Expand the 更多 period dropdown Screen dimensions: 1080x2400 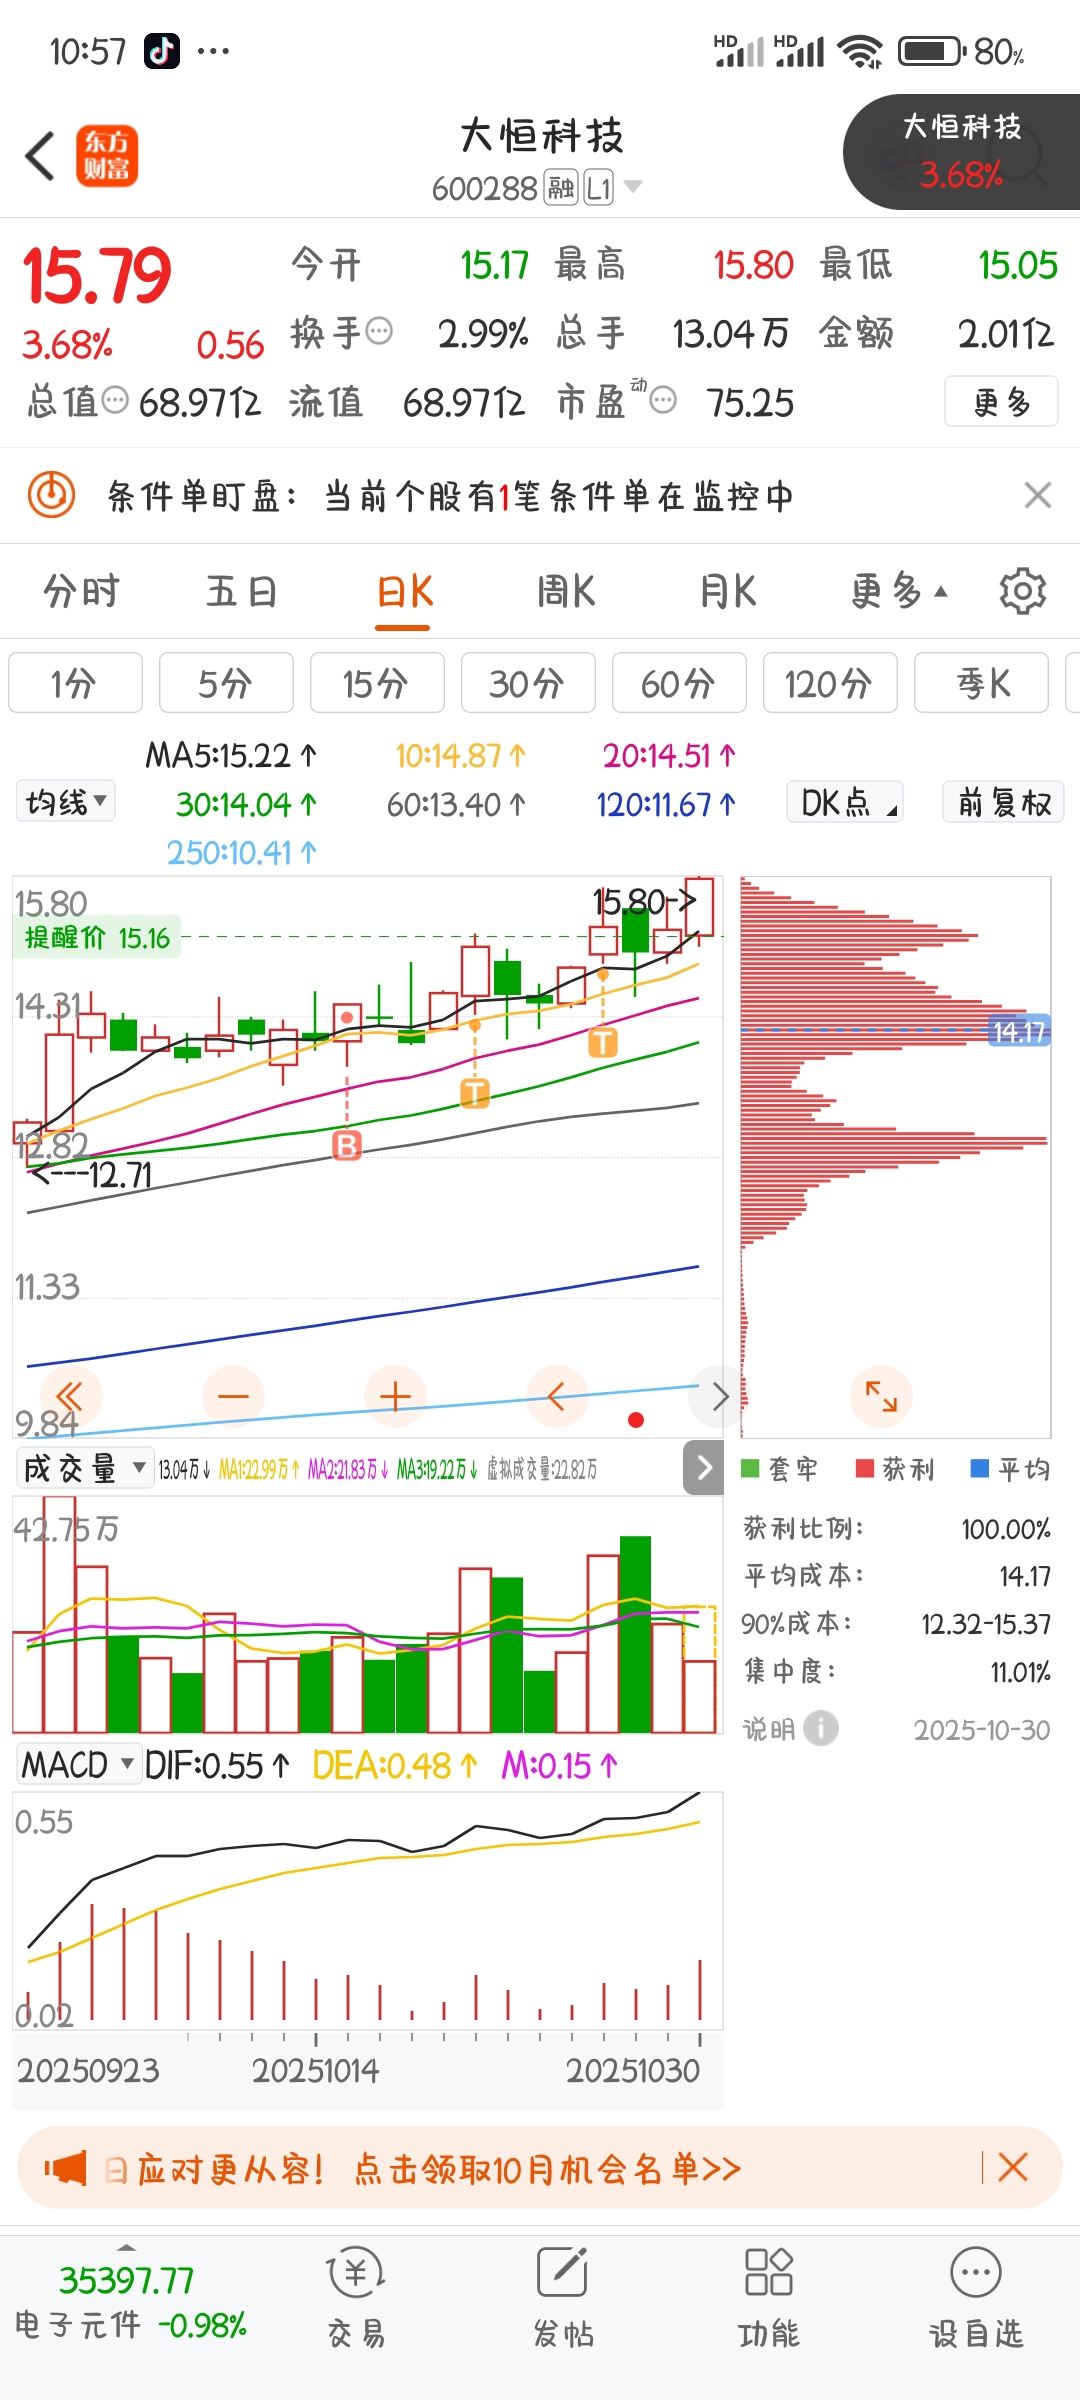(898, 591)
